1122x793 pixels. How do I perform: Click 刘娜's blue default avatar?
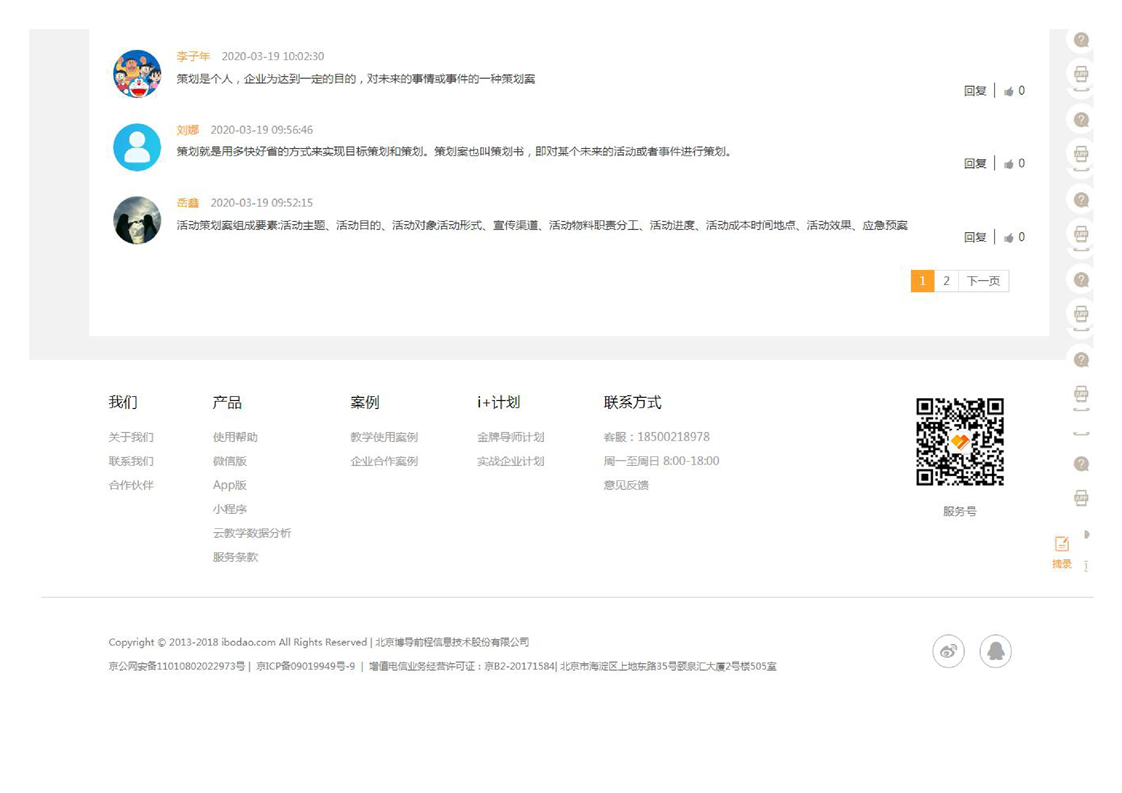[137, 147]
